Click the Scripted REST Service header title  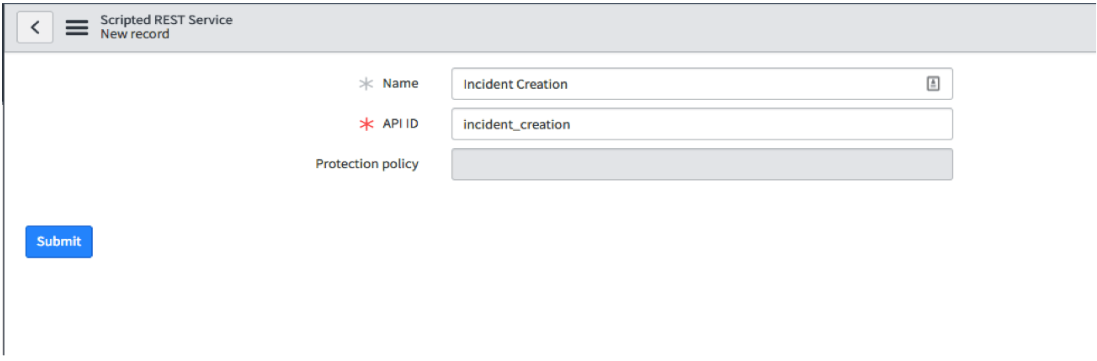click(x=167, y=20)
